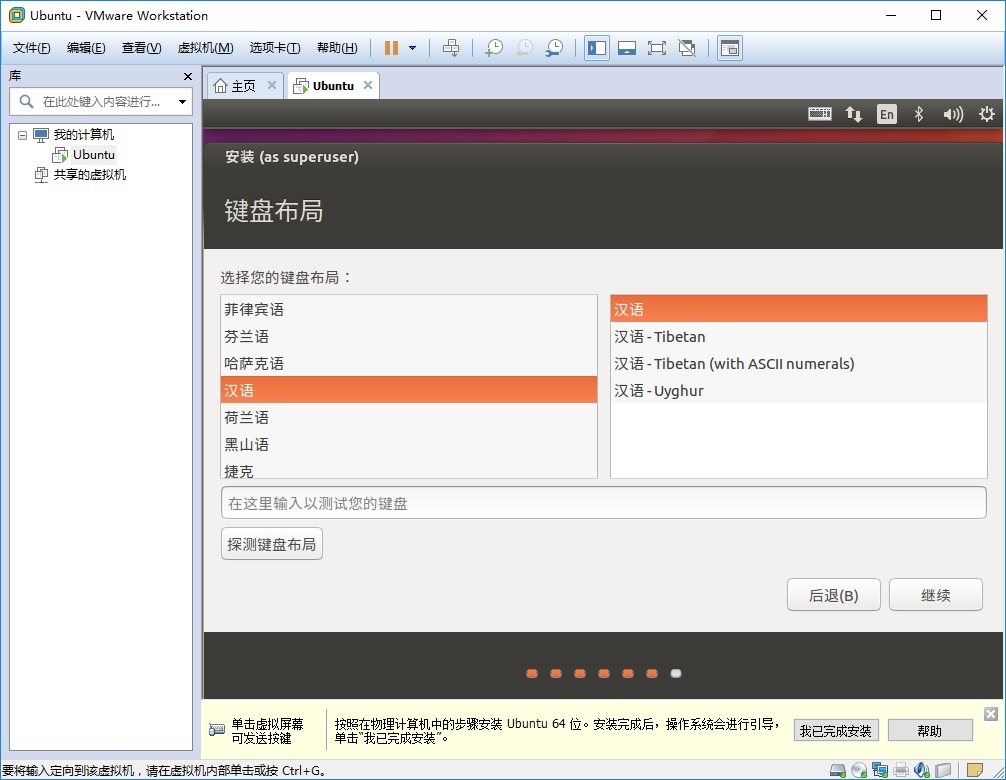Toggle the library sidebar view button

click(597, 48)
